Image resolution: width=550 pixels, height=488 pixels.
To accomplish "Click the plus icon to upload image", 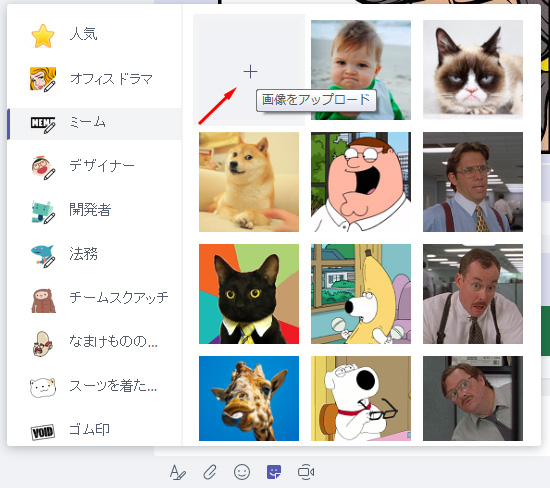I will point(250,71).
